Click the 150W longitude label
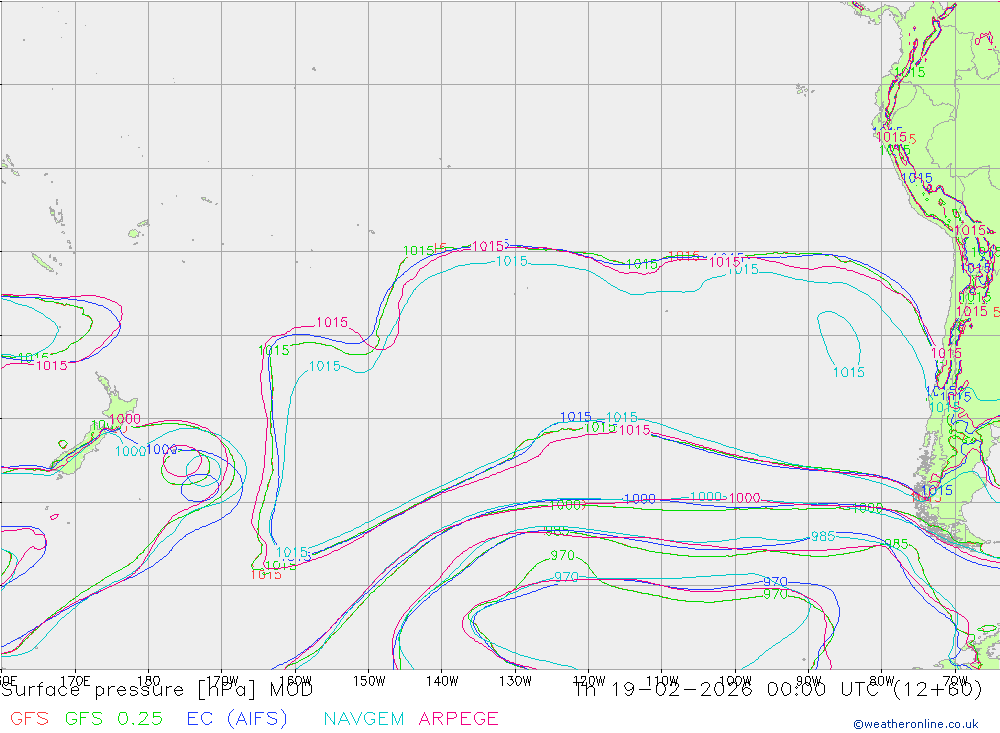Screen dimensions: 1000x733 369,681
